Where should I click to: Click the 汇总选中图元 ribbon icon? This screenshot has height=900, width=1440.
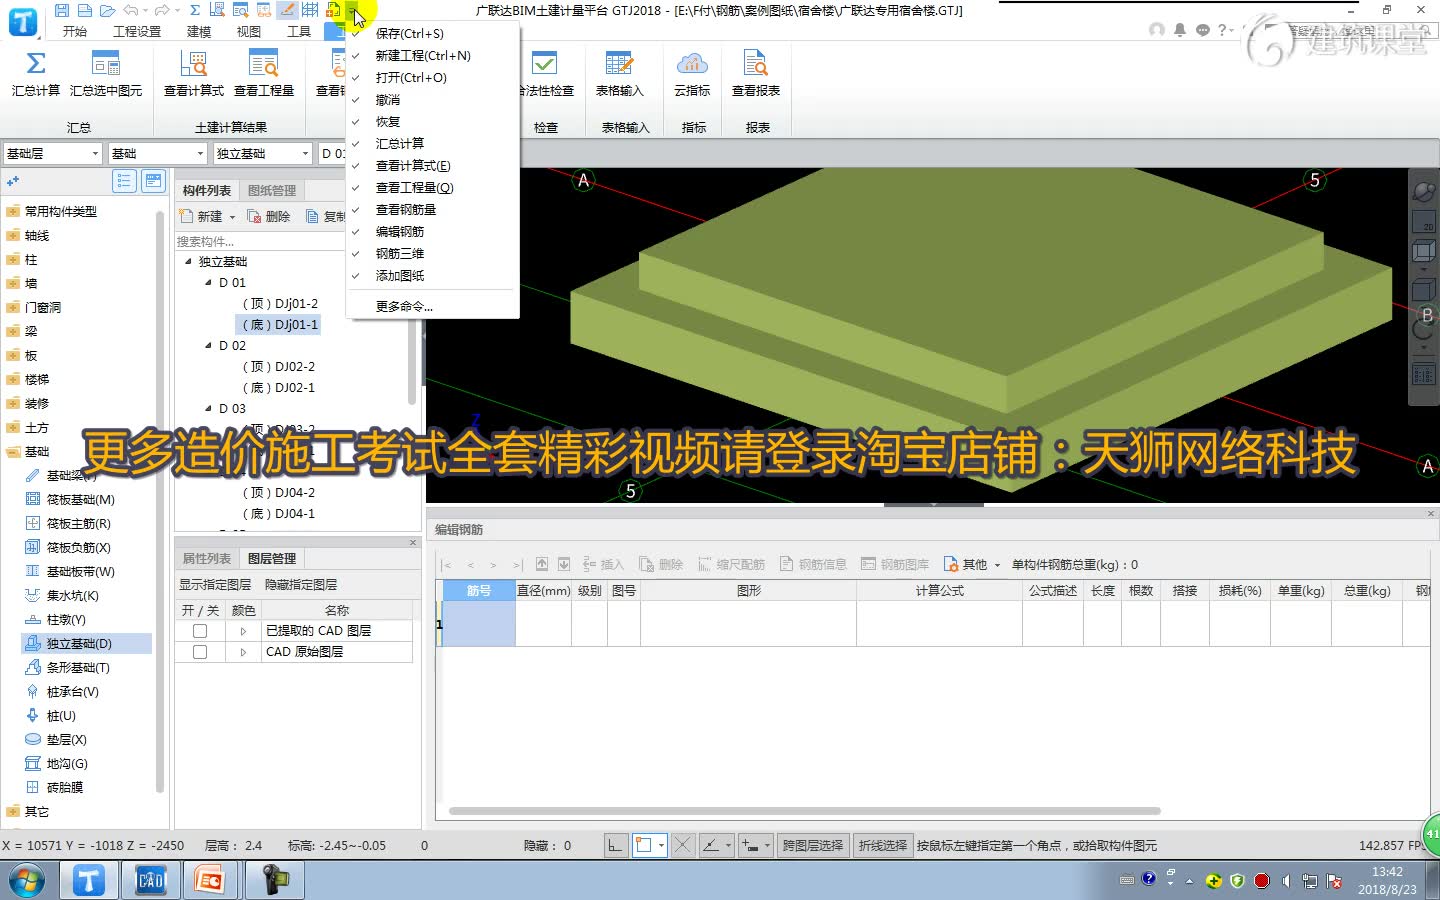tap(106, 64)
